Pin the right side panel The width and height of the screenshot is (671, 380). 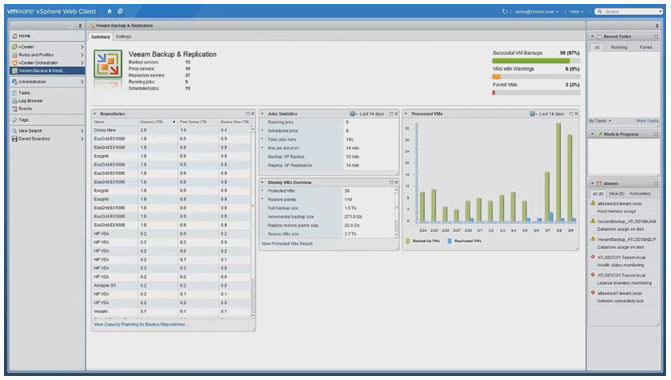tap(657, 26)
